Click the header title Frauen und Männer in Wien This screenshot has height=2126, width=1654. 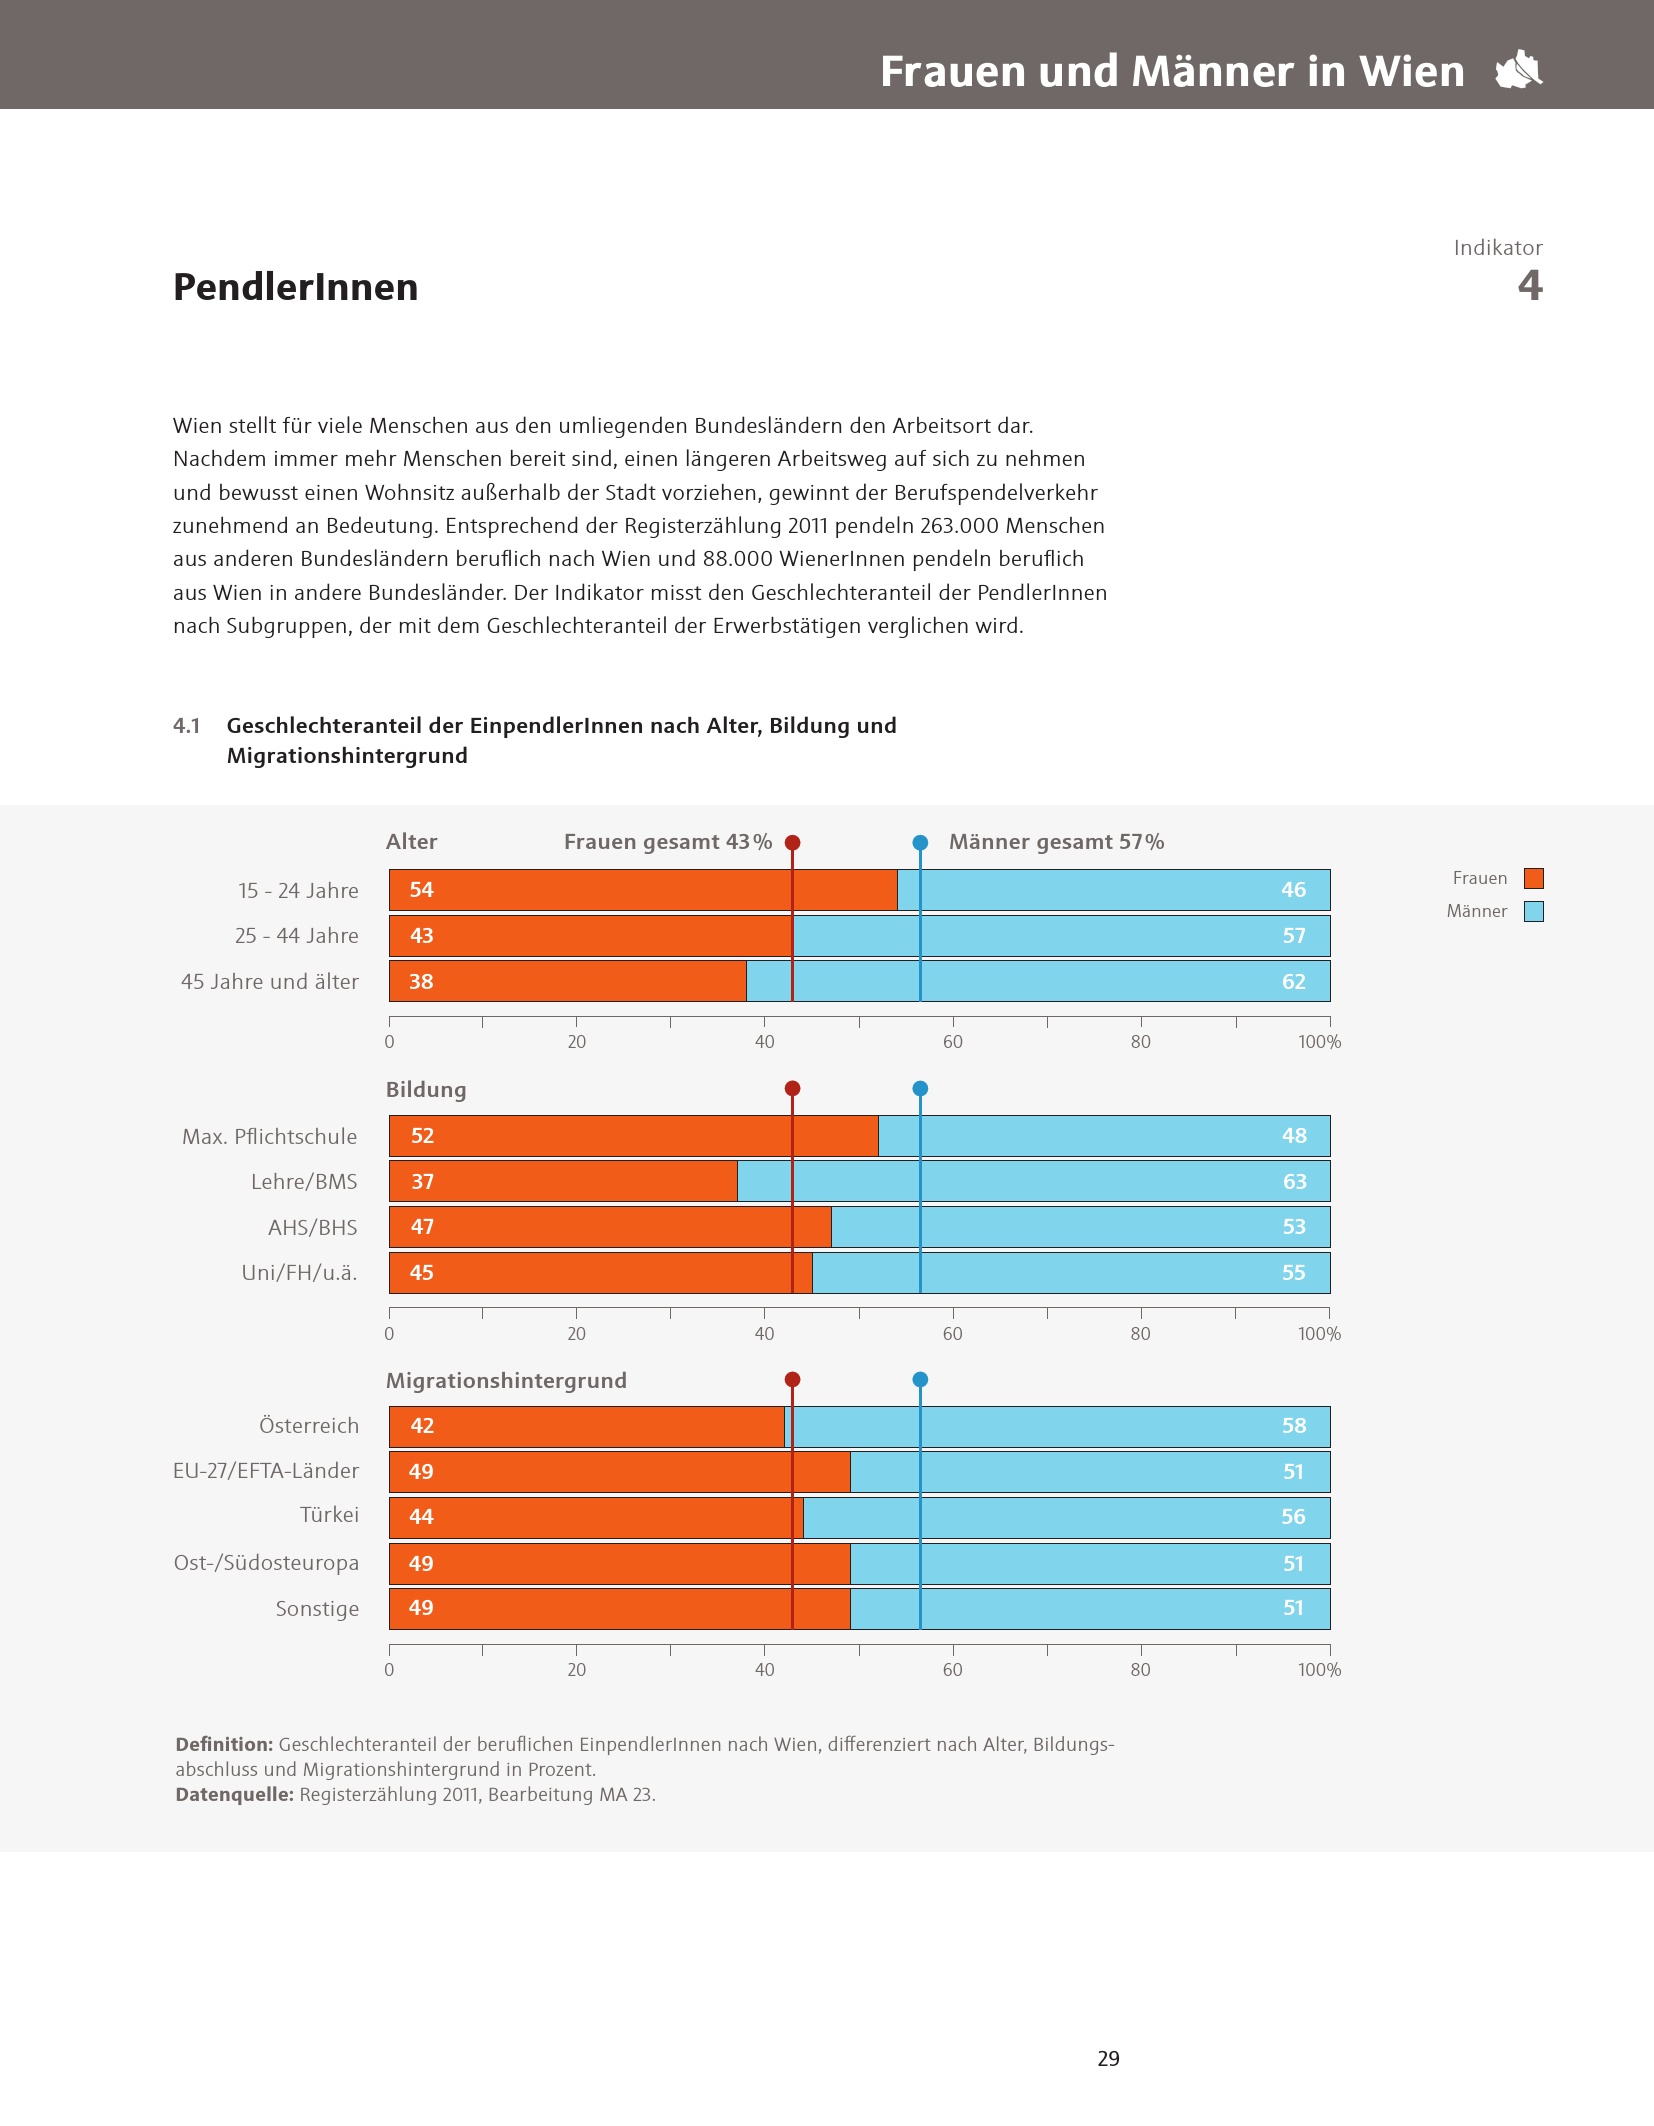(1172, 72)
